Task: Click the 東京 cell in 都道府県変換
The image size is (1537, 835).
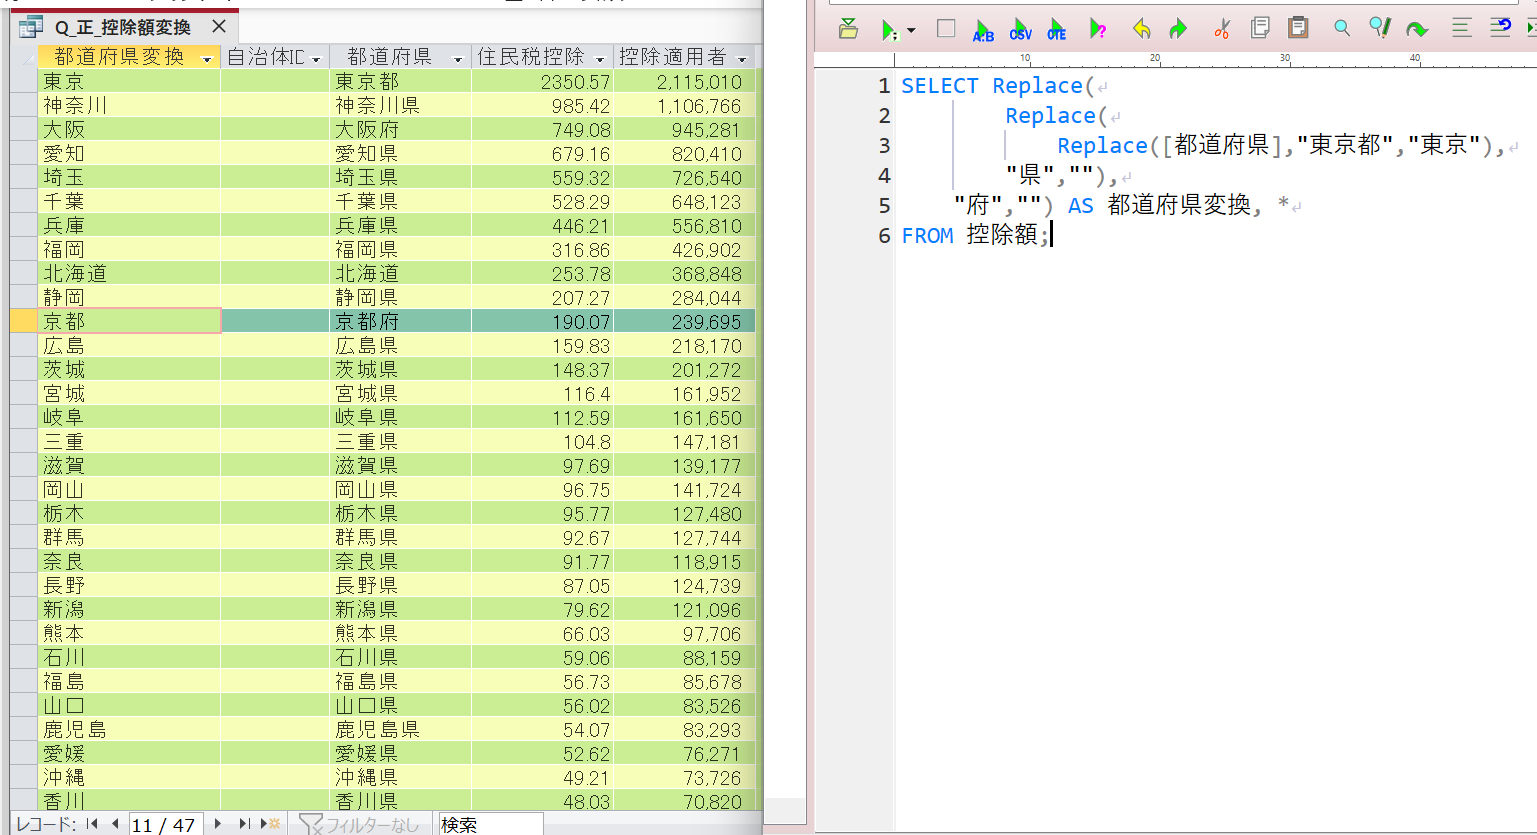Action: (128, 81)
